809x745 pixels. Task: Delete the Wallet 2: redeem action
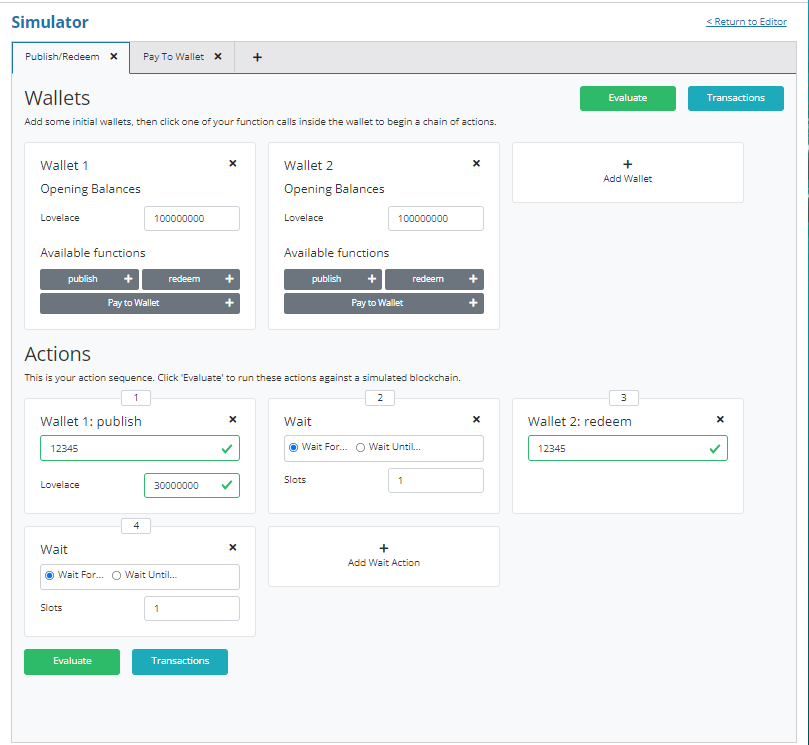(720, 420)
